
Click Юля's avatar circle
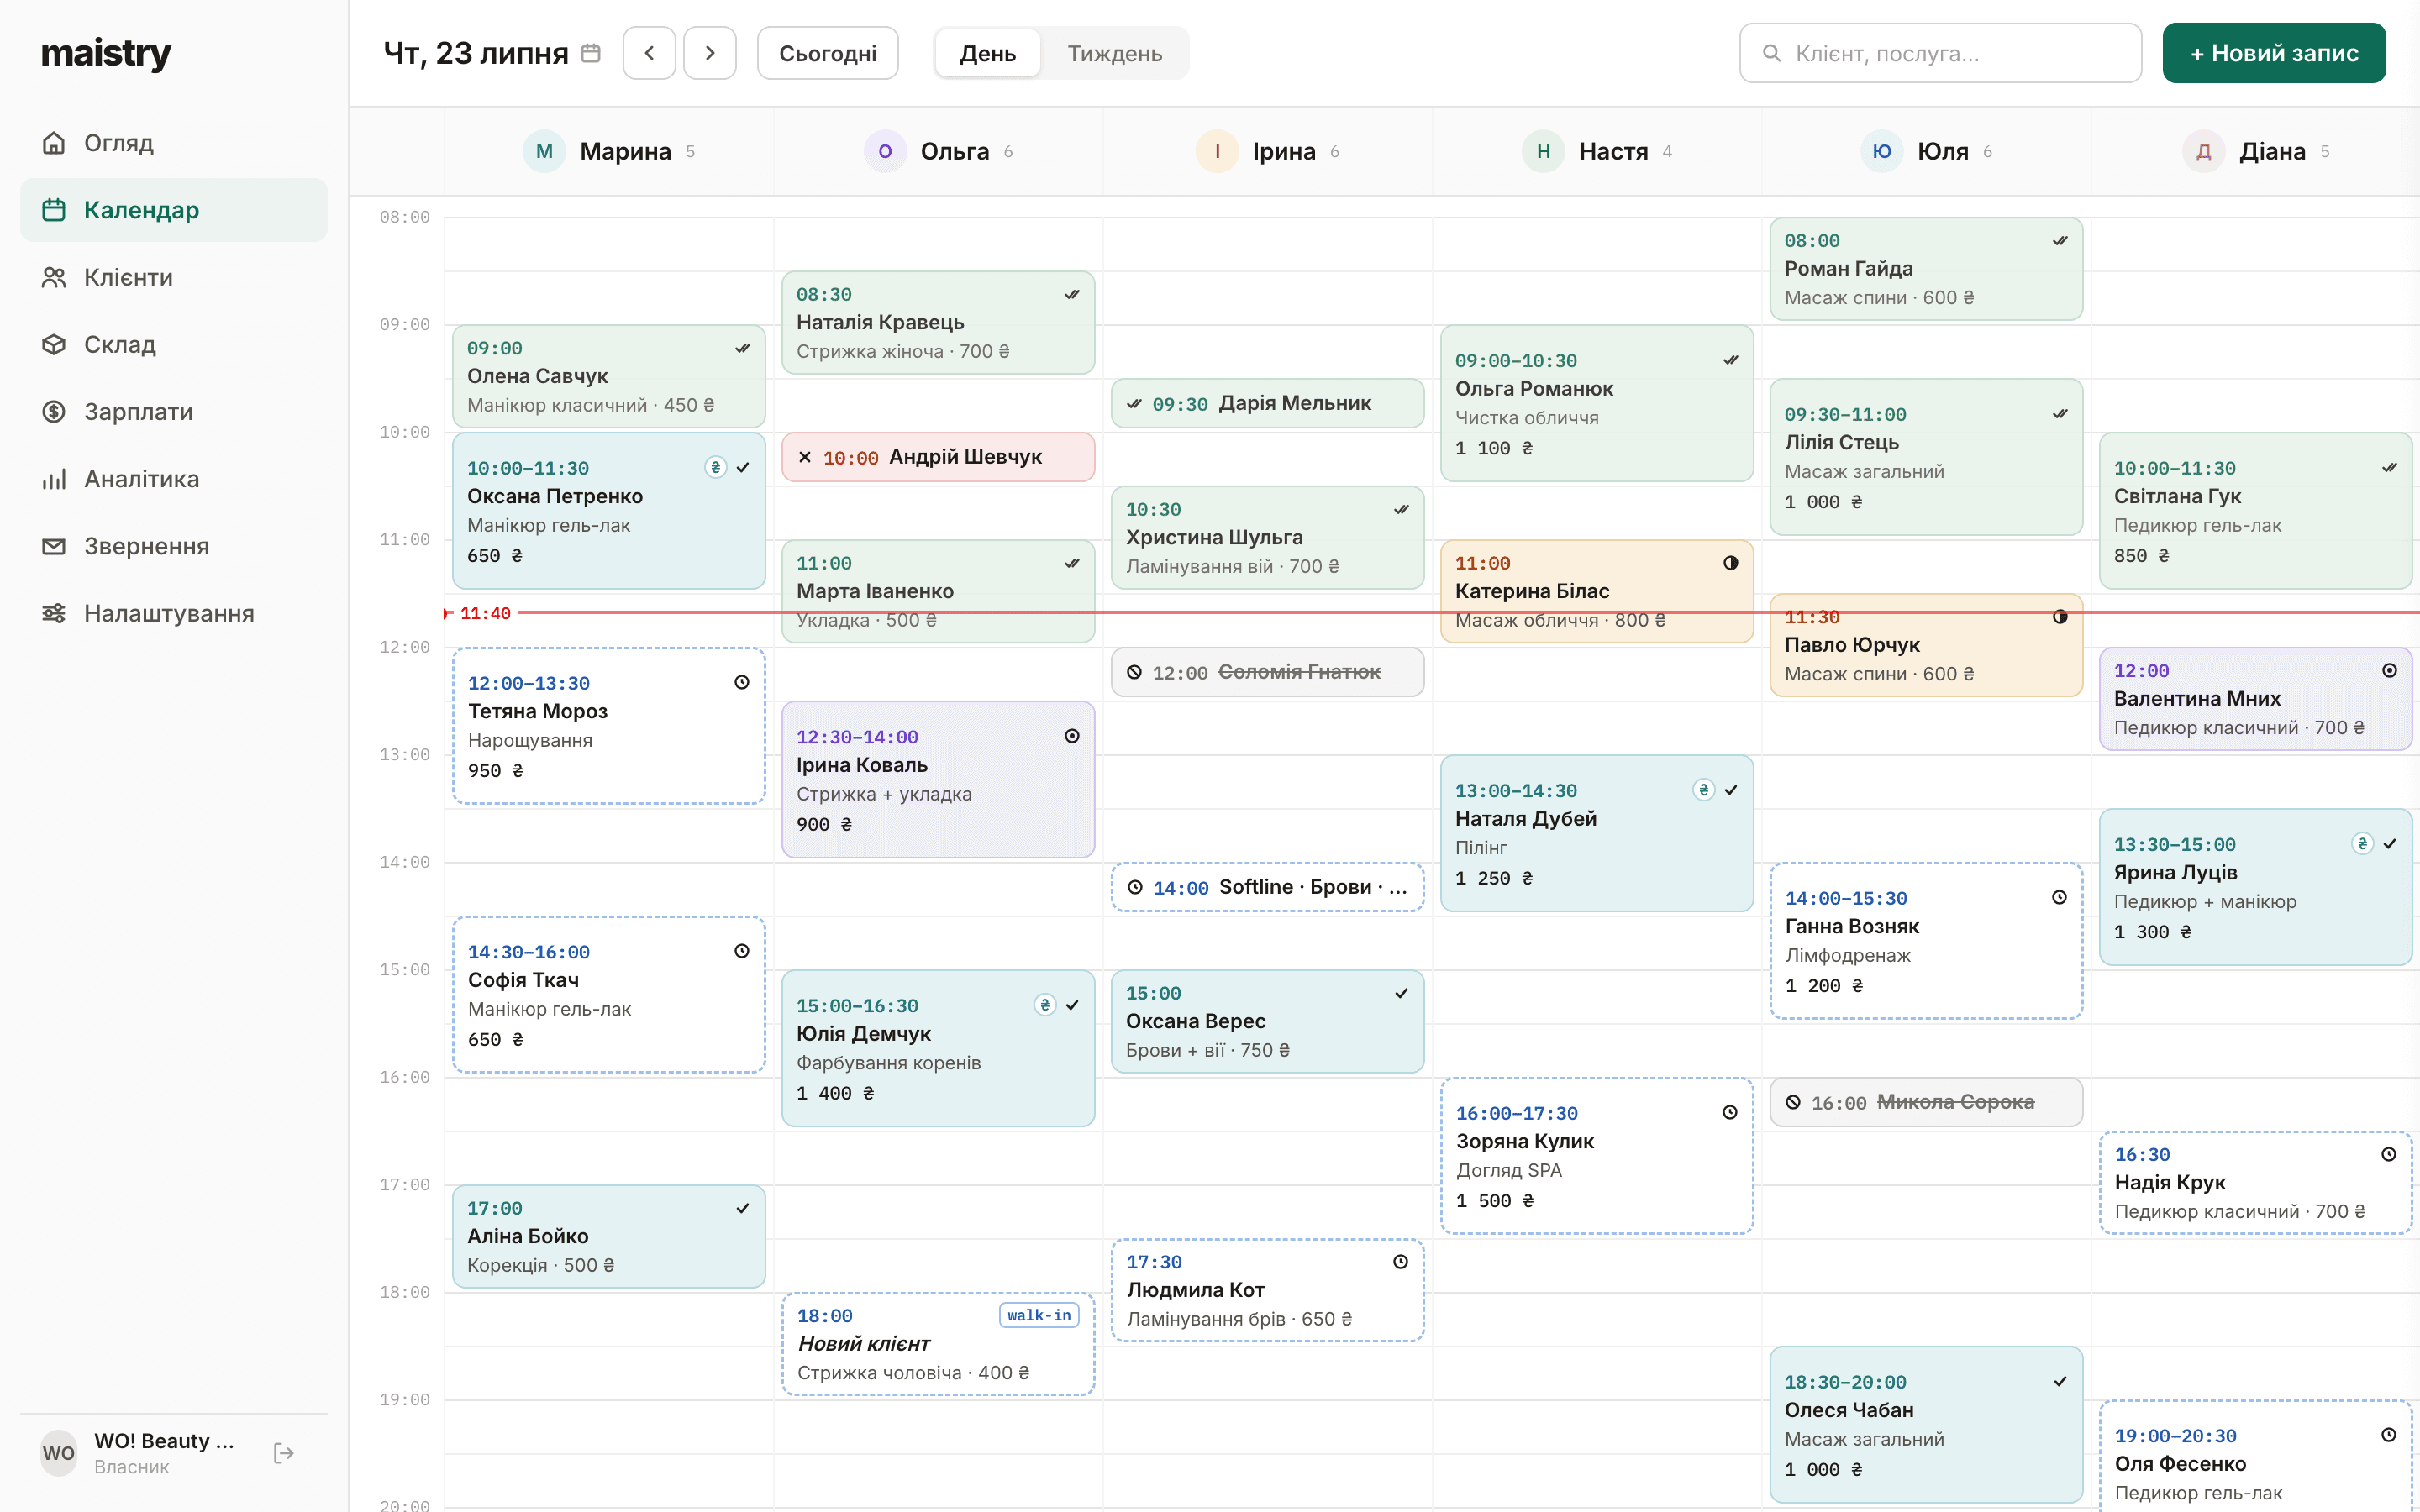1881,151
